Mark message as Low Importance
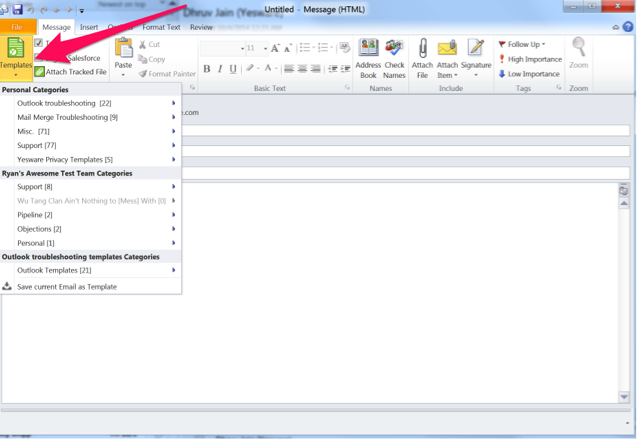637x439 pixels. click(x=529, y=74)
